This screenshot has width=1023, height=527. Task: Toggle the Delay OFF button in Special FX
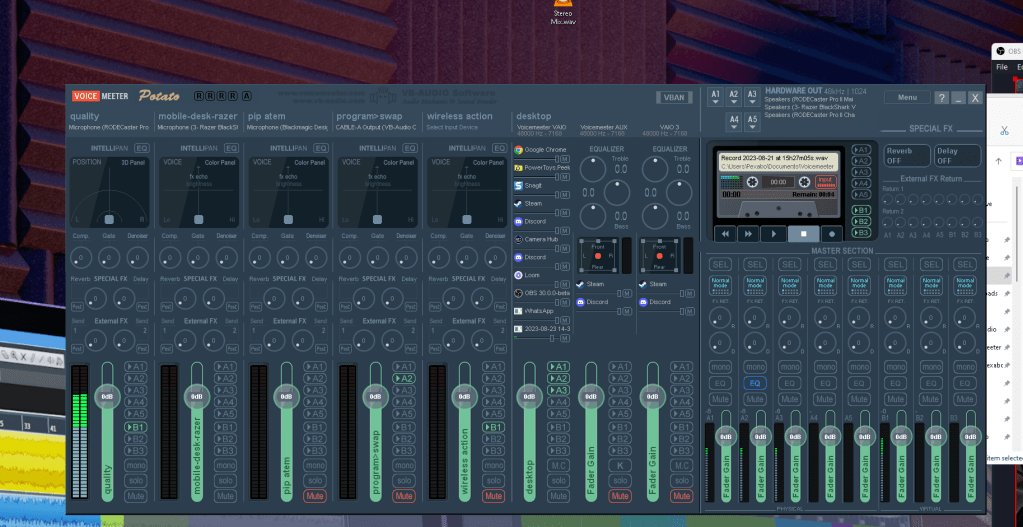tap(957, 156)
